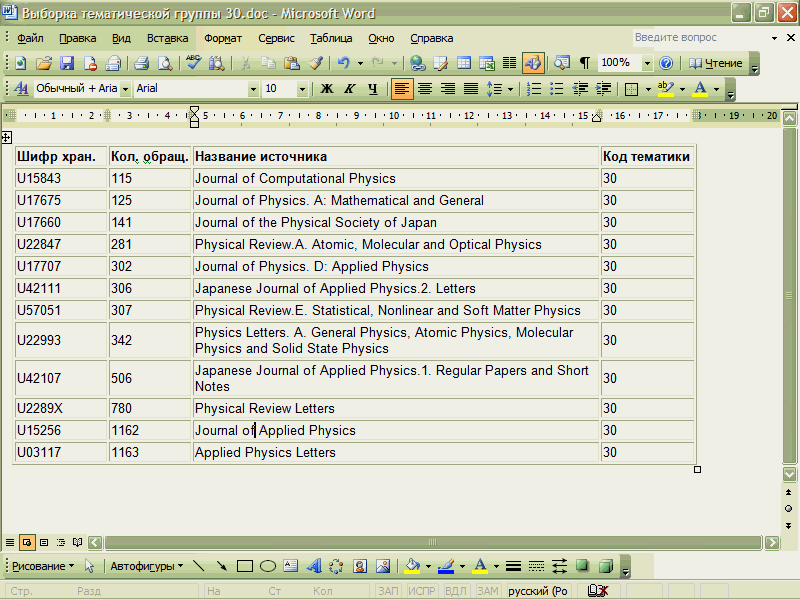Select the Rectangle drawing tool
The width and height of the screenshot is (800, 600).
[245, 566]
